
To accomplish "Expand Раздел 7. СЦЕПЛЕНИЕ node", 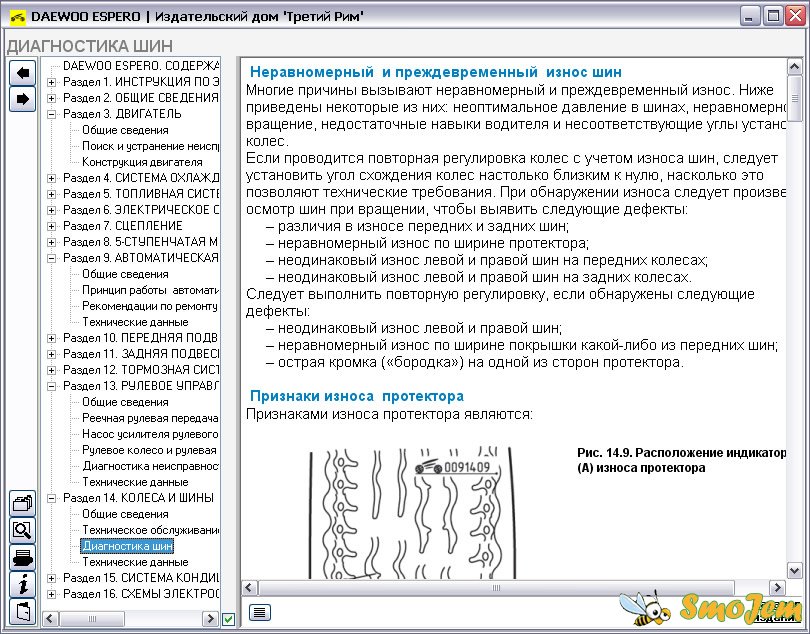I will click(51, 226).
